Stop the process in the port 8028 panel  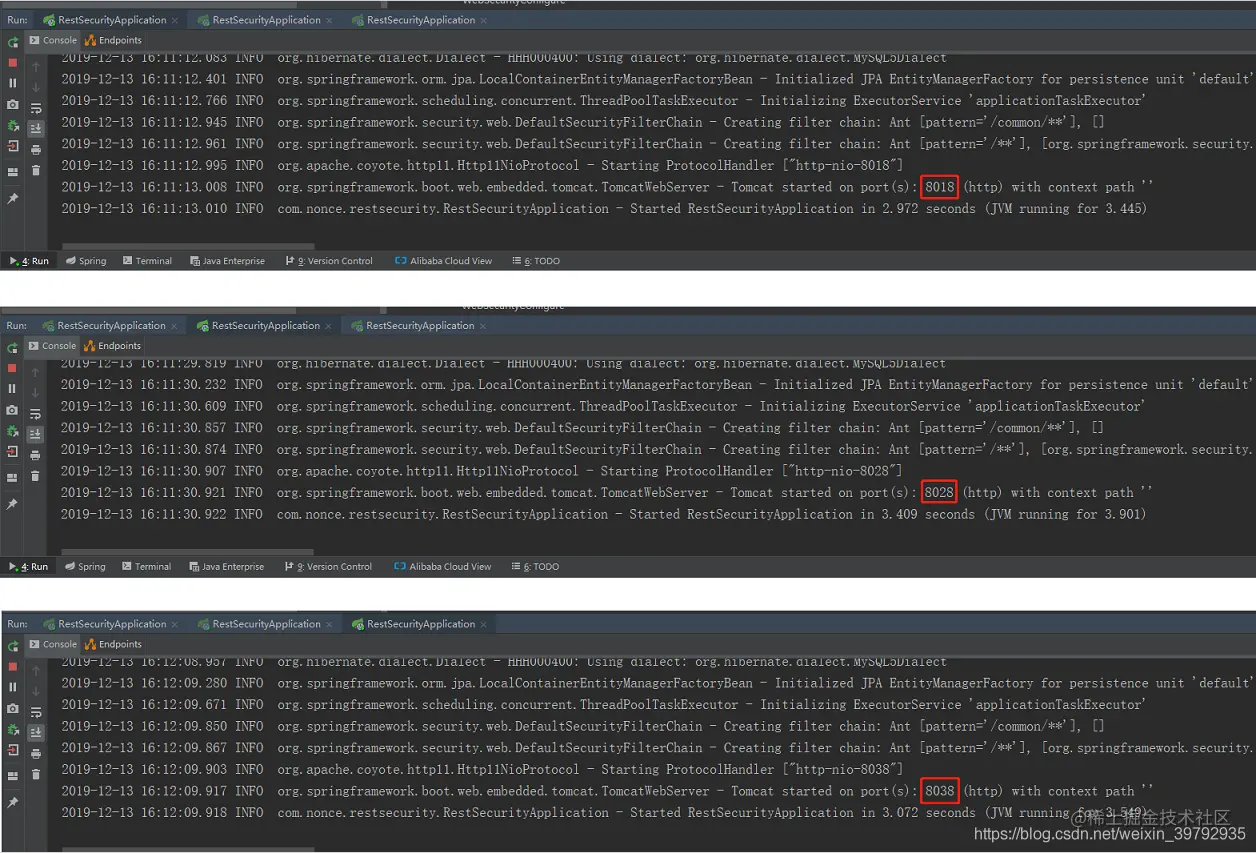tap(13, 368)
